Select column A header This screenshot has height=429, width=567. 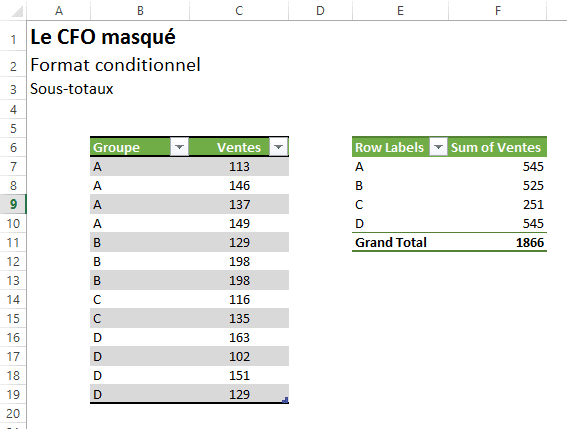click(x=59, y=10)
